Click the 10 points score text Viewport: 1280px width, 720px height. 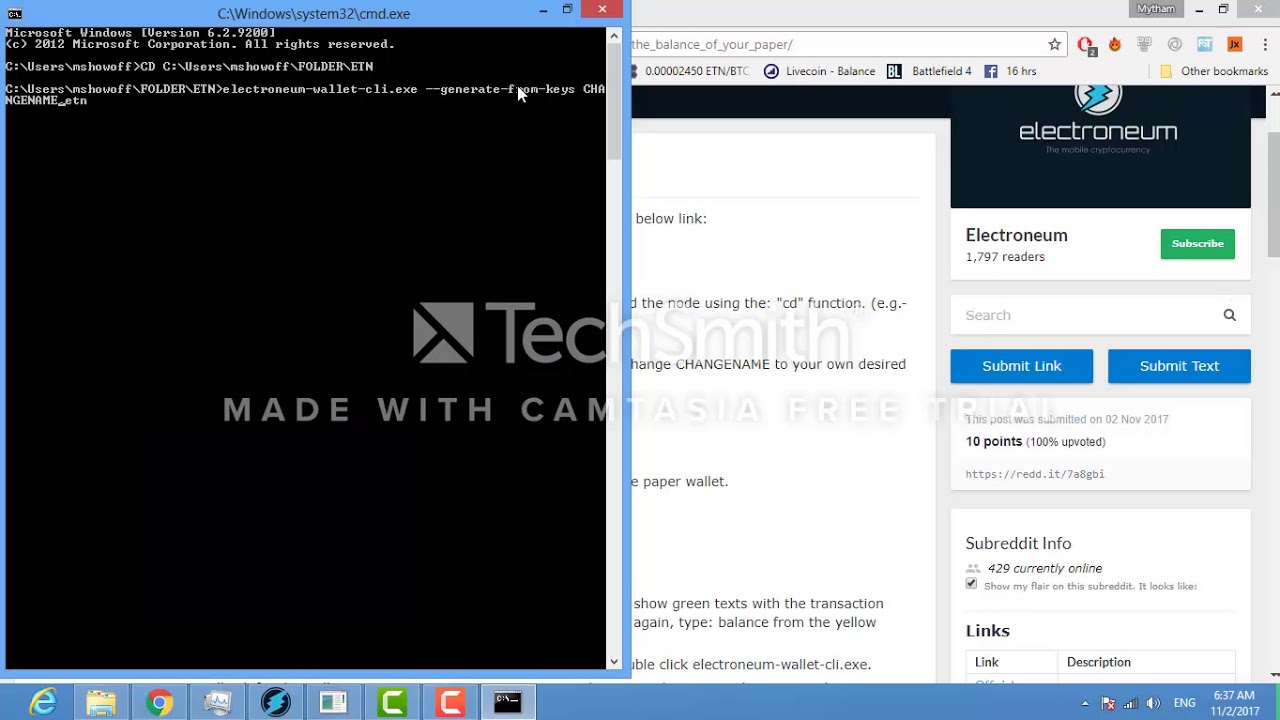[993, 441]
